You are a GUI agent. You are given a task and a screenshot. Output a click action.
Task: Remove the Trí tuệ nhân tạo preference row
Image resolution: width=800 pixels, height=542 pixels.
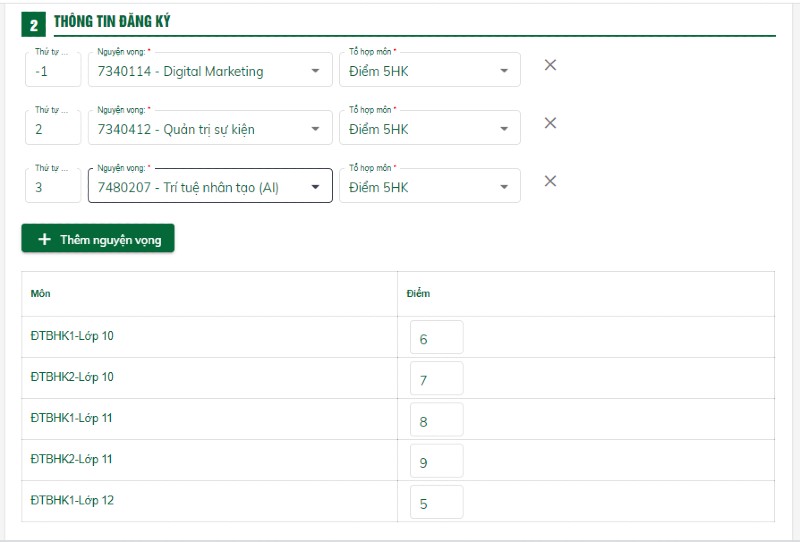coord(550,181)
